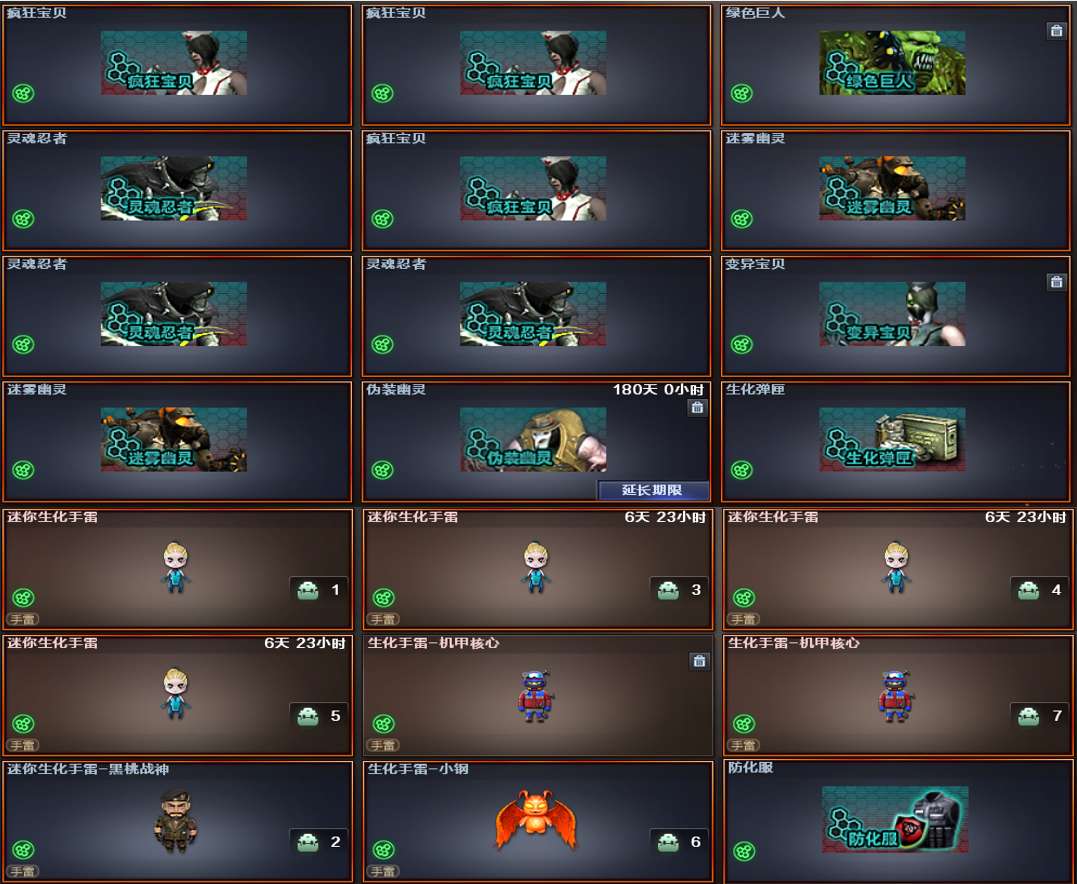
Task: Click the backpack slot 1 icon
Action: point(319,590)
